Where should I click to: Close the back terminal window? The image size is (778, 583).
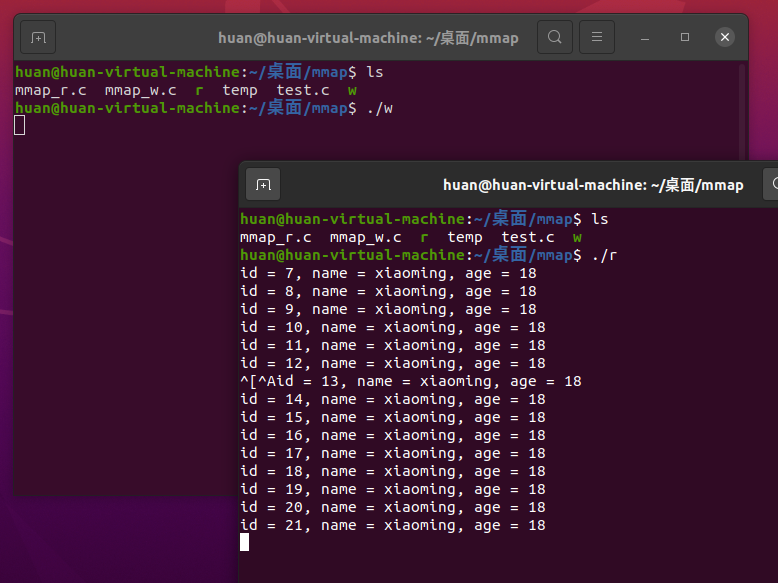(x=725, y=37)
